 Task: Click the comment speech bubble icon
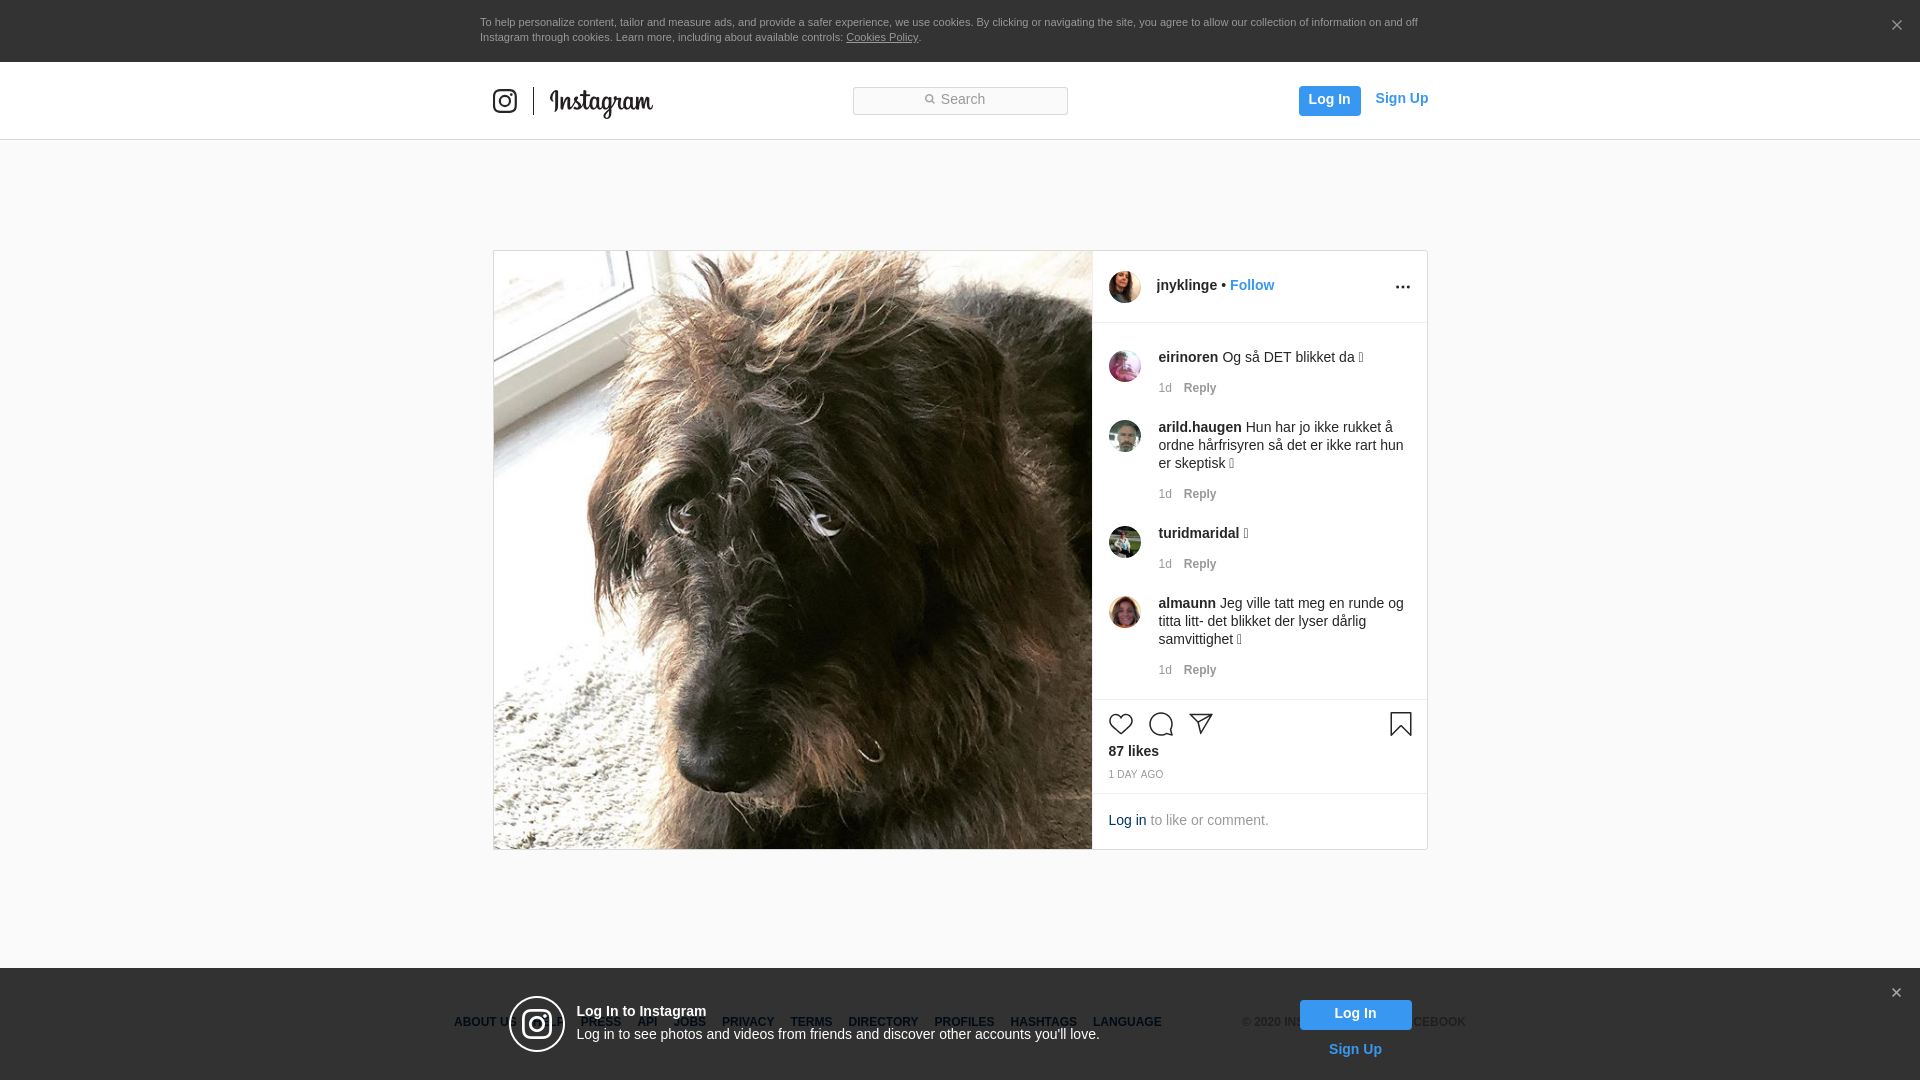(1160, 724)
